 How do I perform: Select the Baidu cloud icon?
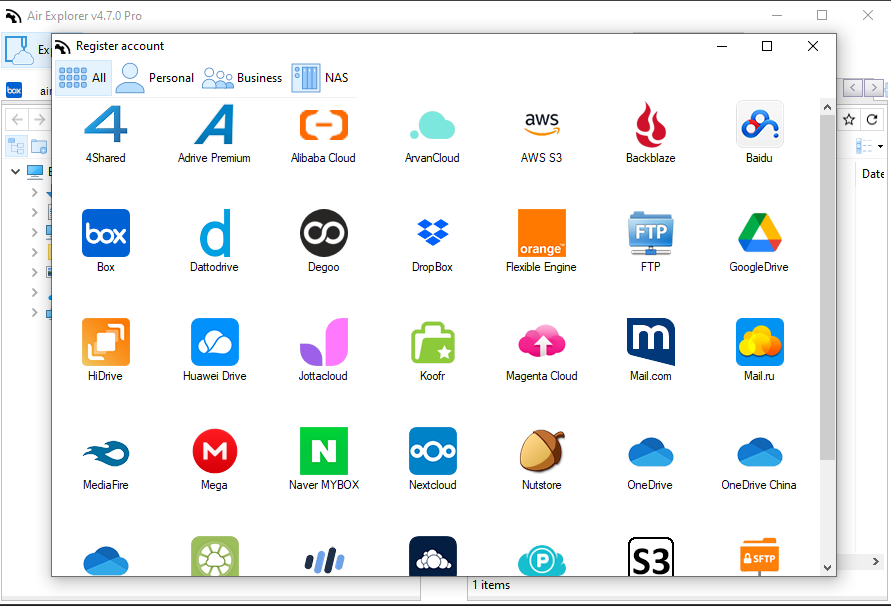760,134
